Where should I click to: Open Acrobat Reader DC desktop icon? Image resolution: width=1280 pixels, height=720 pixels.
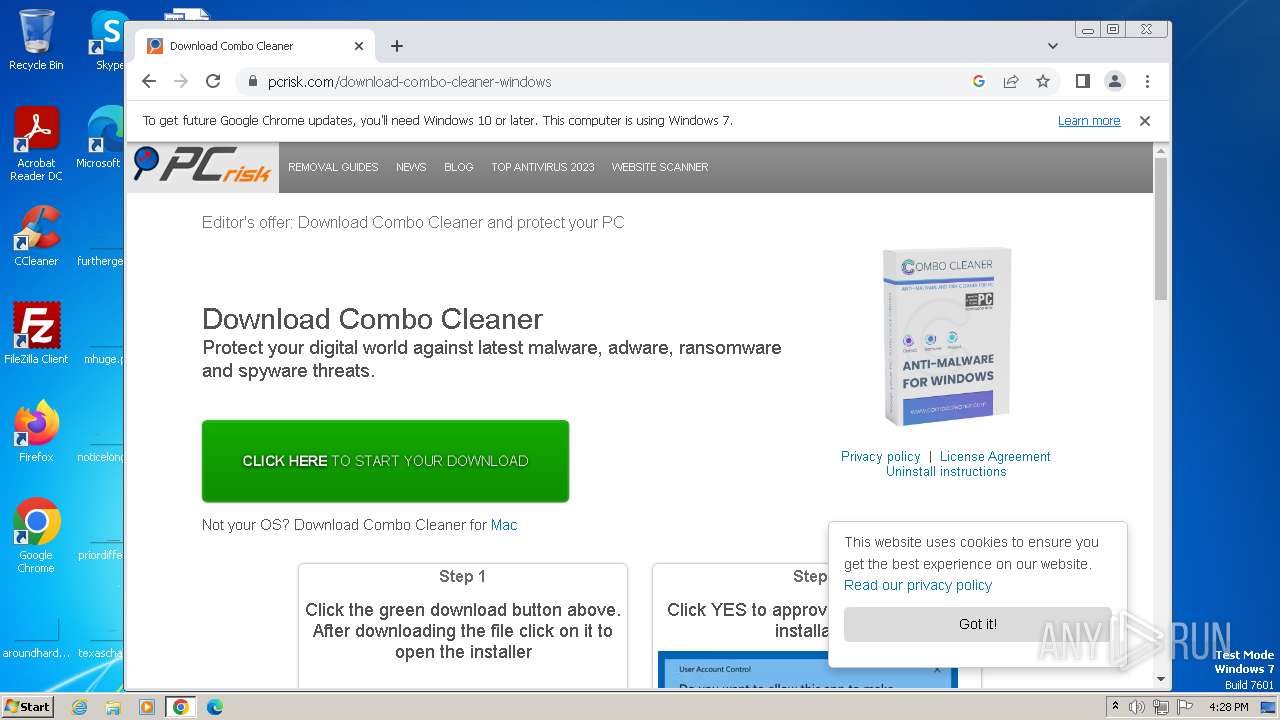point(36,144)
